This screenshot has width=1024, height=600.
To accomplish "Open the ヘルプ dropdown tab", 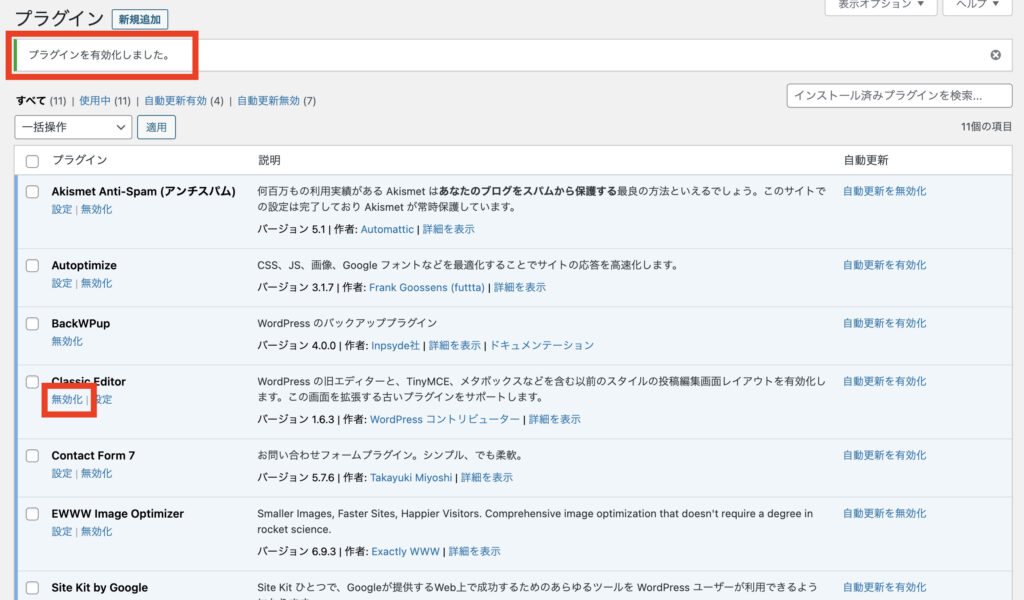I will (x=977, y=5).
